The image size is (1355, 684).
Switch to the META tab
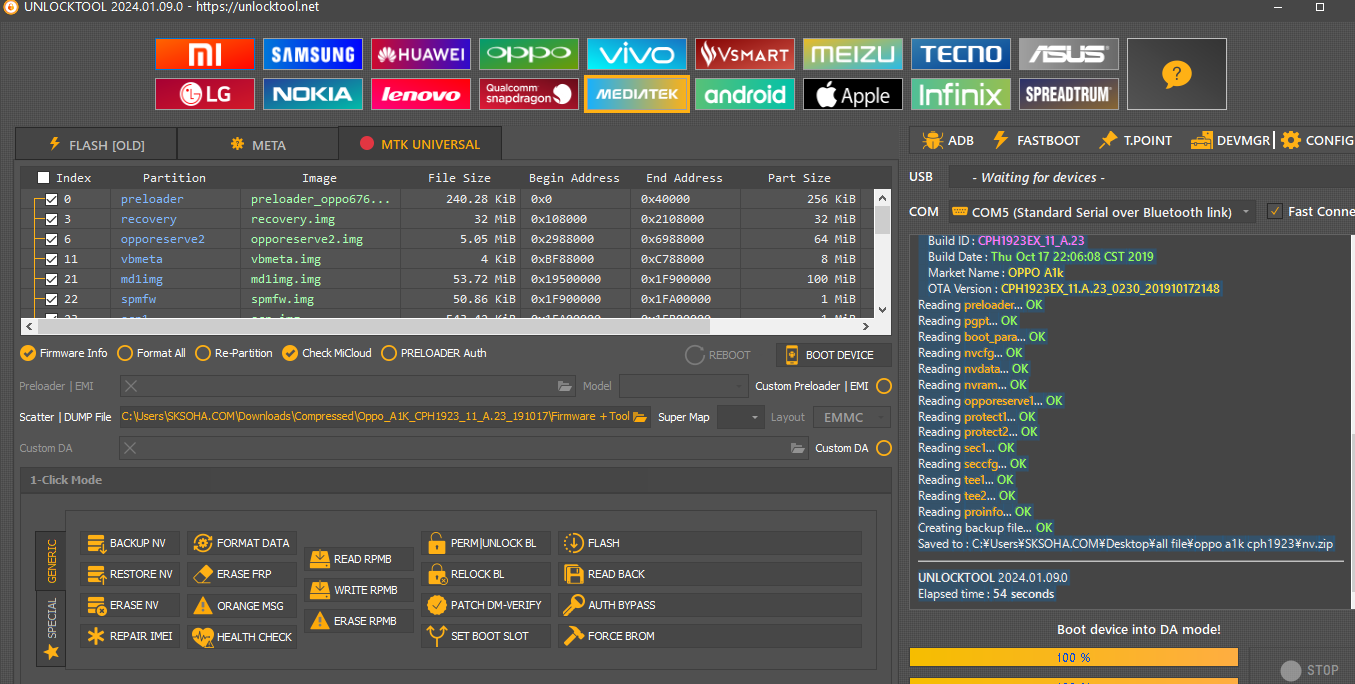258,144
